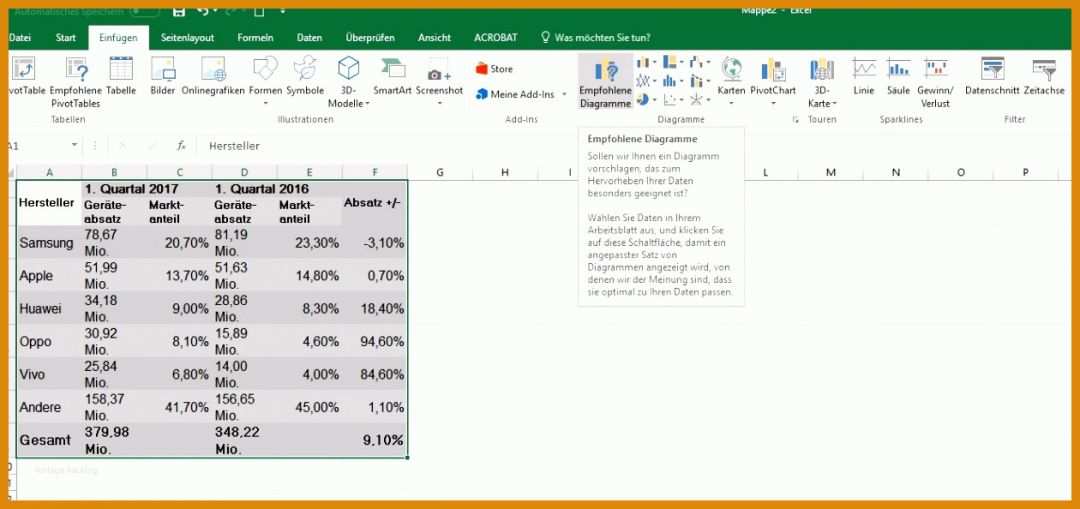
Task: Select the Huawei cell
Action: (x=49, y=308)
